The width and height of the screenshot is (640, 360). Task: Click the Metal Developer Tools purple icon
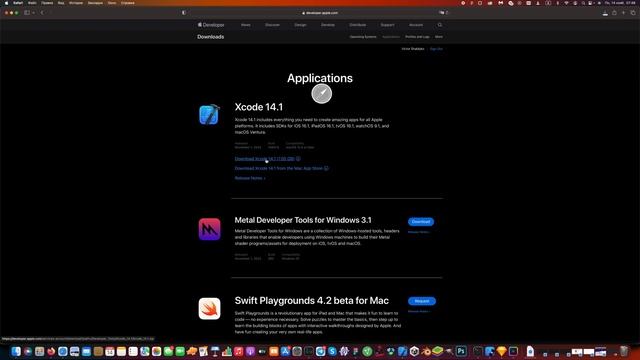(209, 229)
